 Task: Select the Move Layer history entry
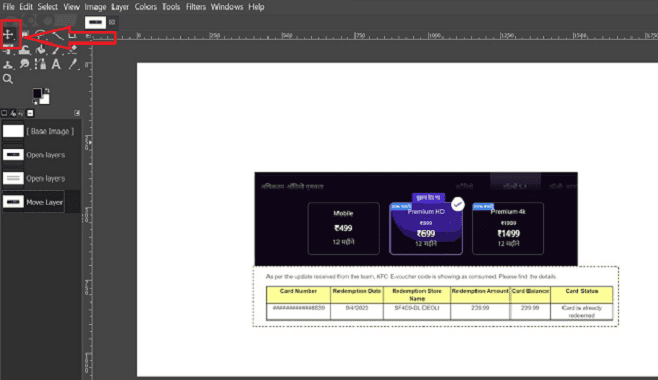(x=34, y=202)
